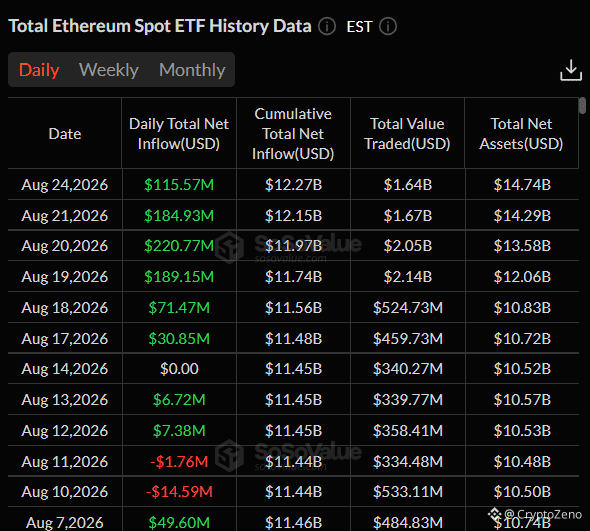Click the $10.83B net assets cell

[522, 308]
